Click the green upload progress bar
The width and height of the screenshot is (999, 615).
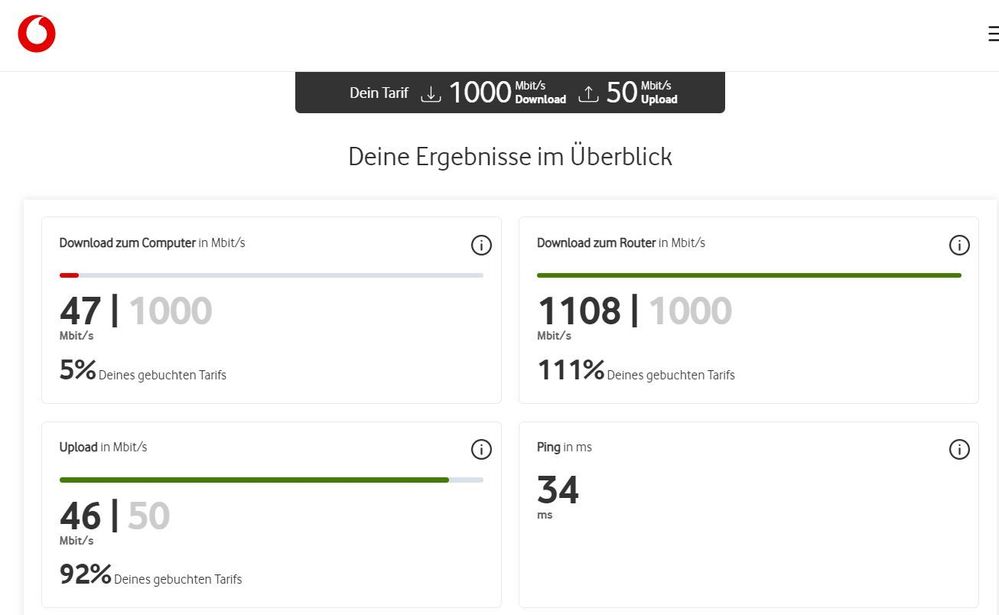(255, 480)
